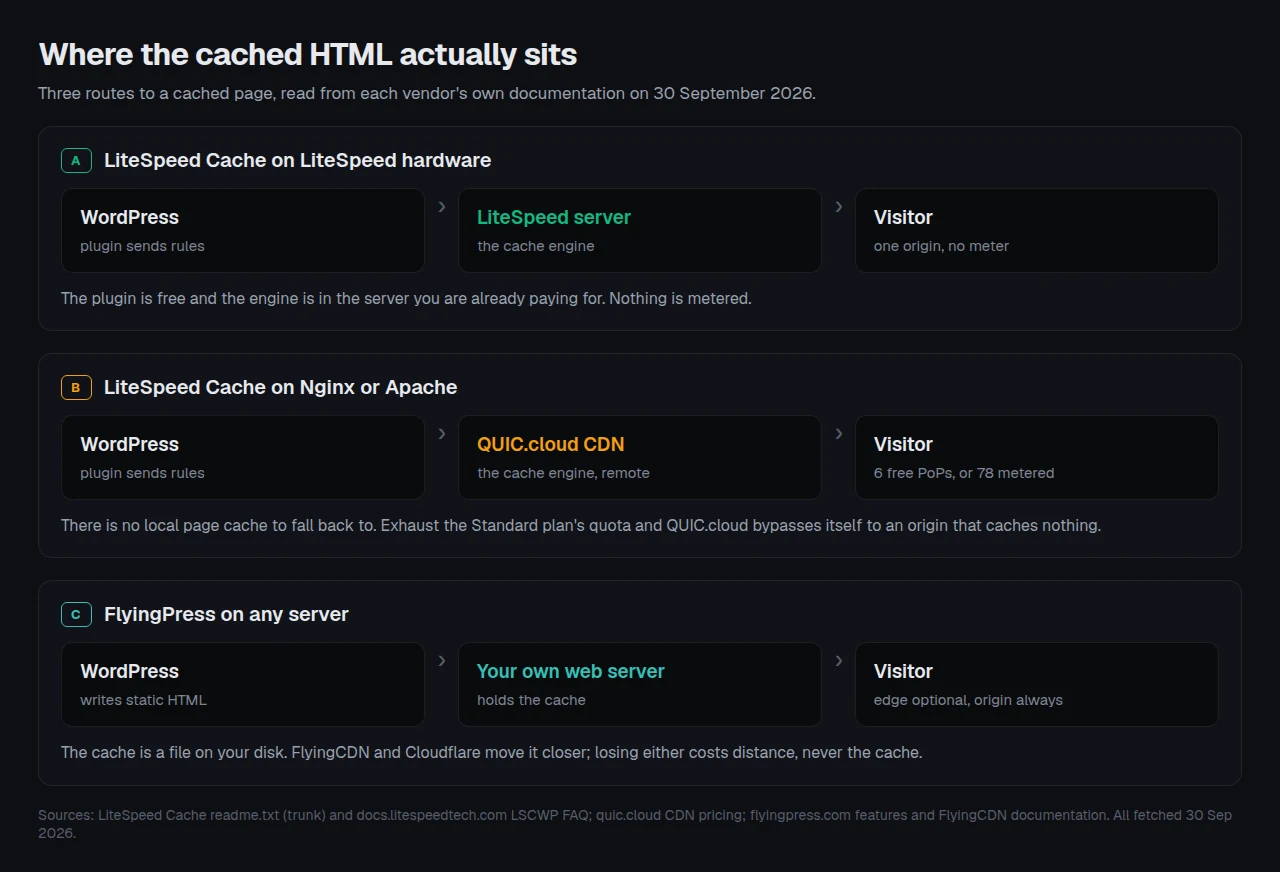Click the WordPress card in the route B box
Screen dimensions: 1280x872
pos(243,458)
